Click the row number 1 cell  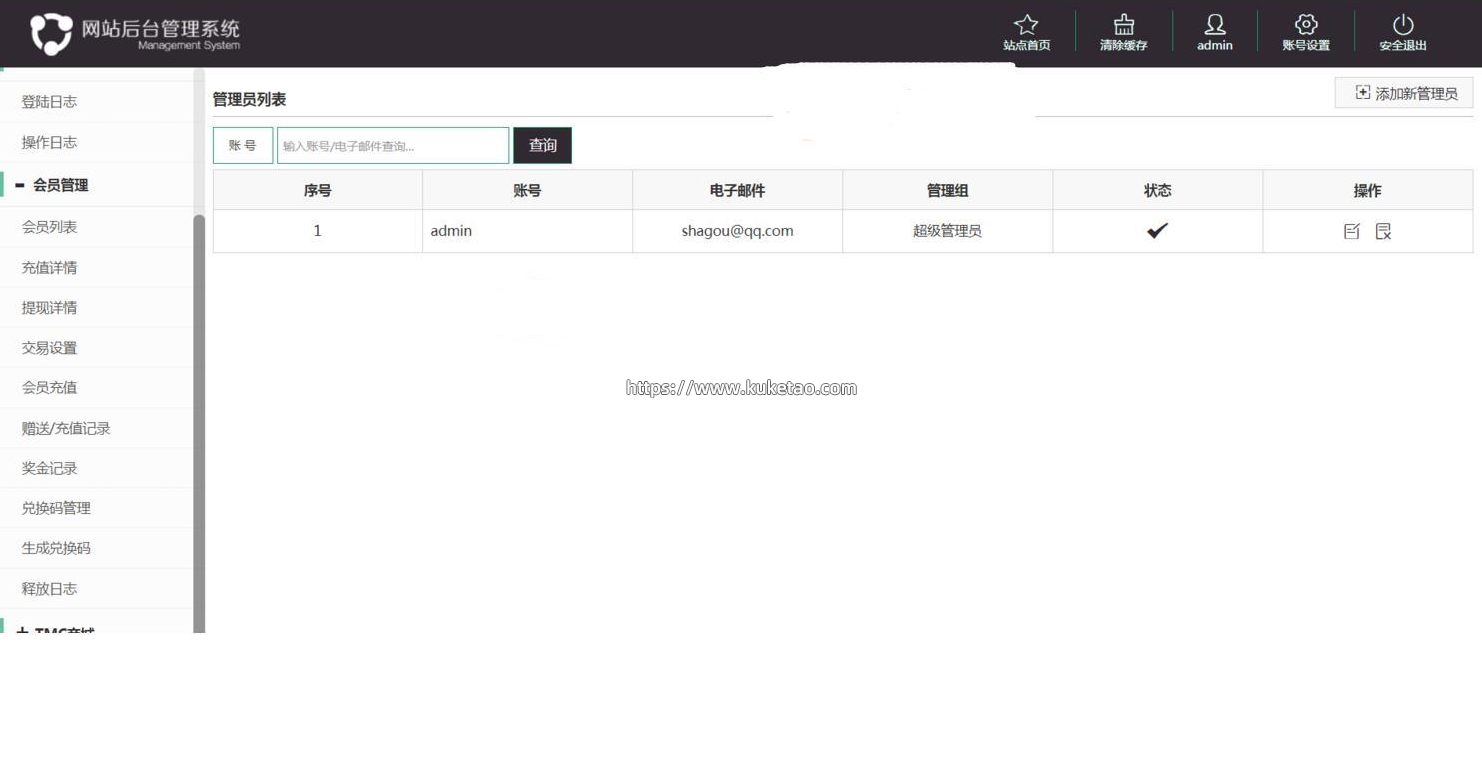(x=318, y=231)
